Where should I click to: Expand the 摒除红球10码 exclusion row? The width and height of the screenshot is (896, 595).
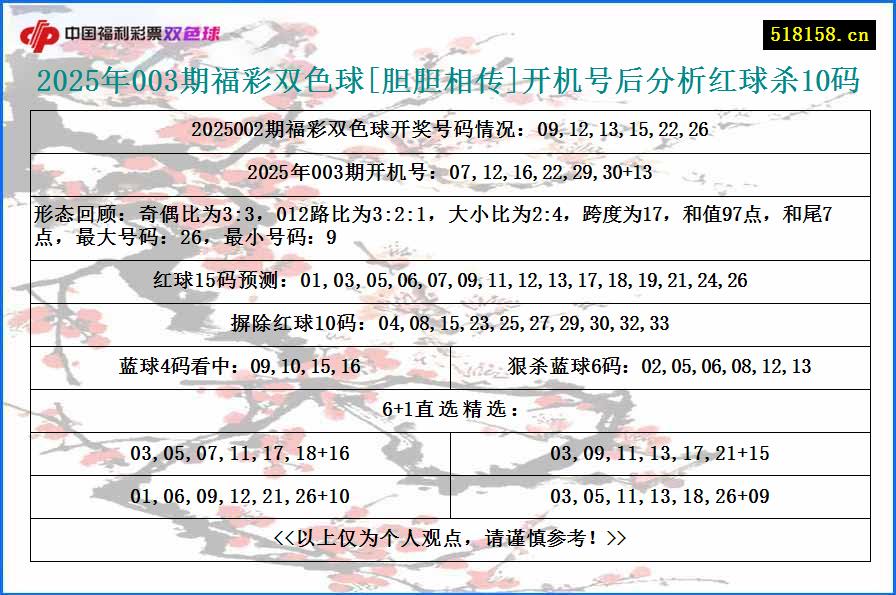click(x=448, y=322)
